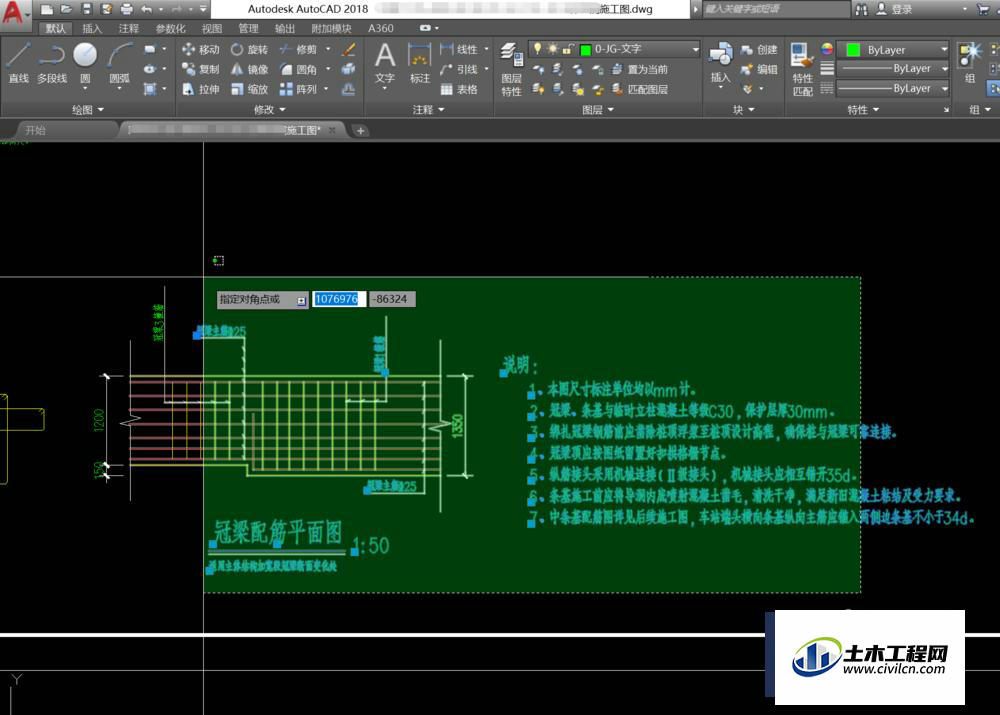Open the layer dropdown showing 0-JG-文字
1000x715 pixels.
pos(614,49)
